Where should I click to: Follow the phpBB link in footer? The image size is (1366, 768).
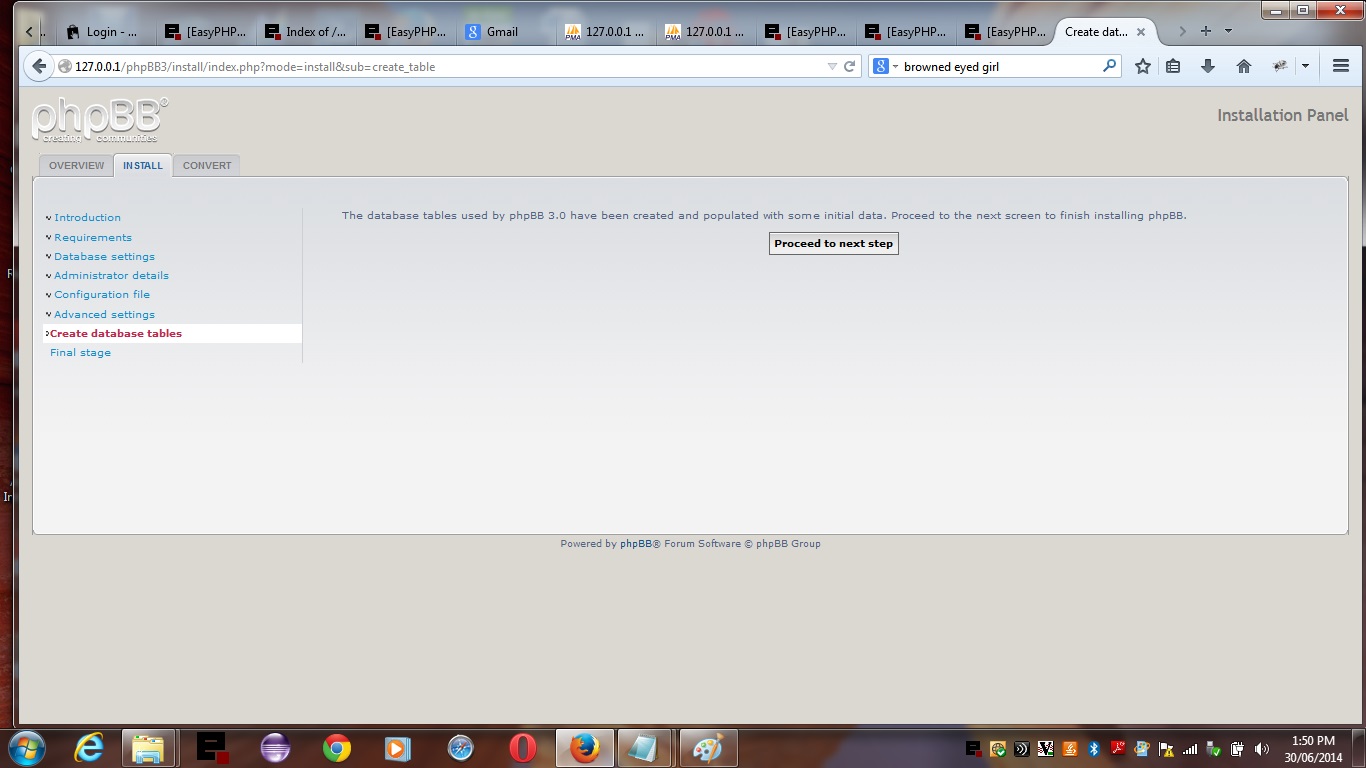(x=636, y=544)
